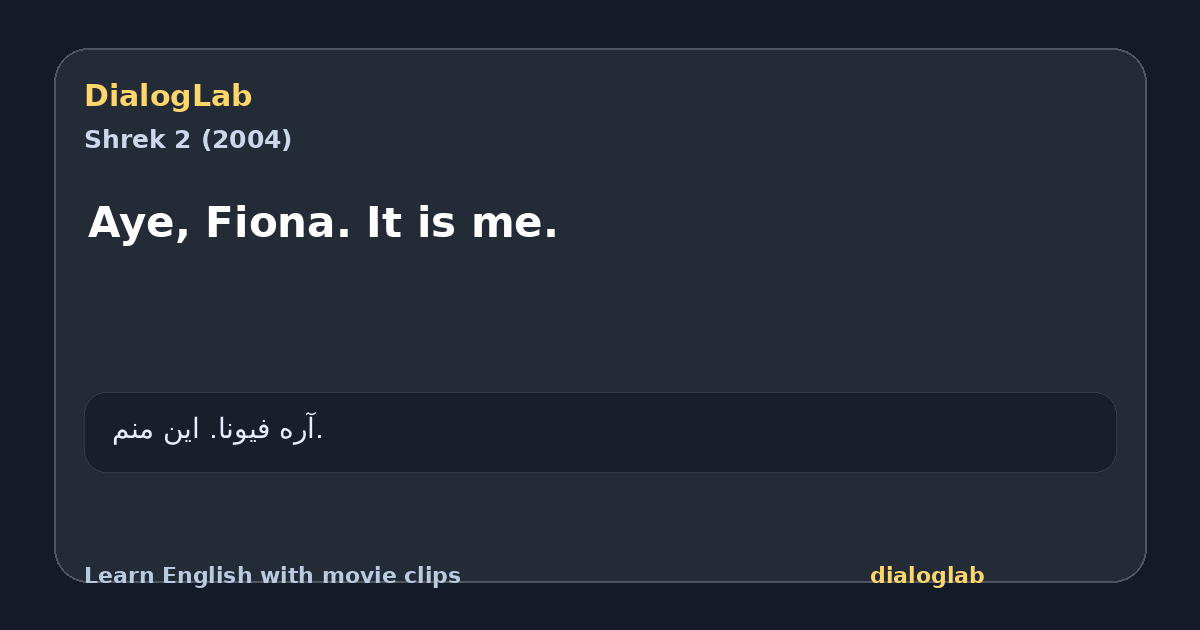Tap the Persian word "آره" in translation
This screenshot has width=1200, height=630.
298,430
